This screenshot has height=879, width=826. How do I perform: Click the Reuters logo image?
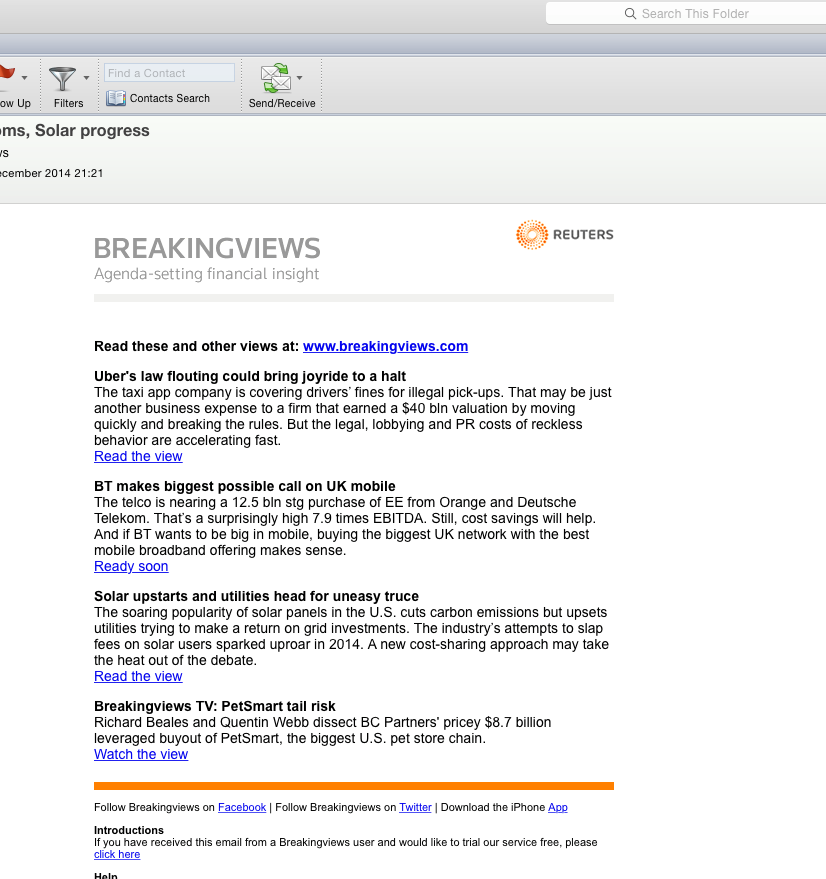[x=565, y=234]
